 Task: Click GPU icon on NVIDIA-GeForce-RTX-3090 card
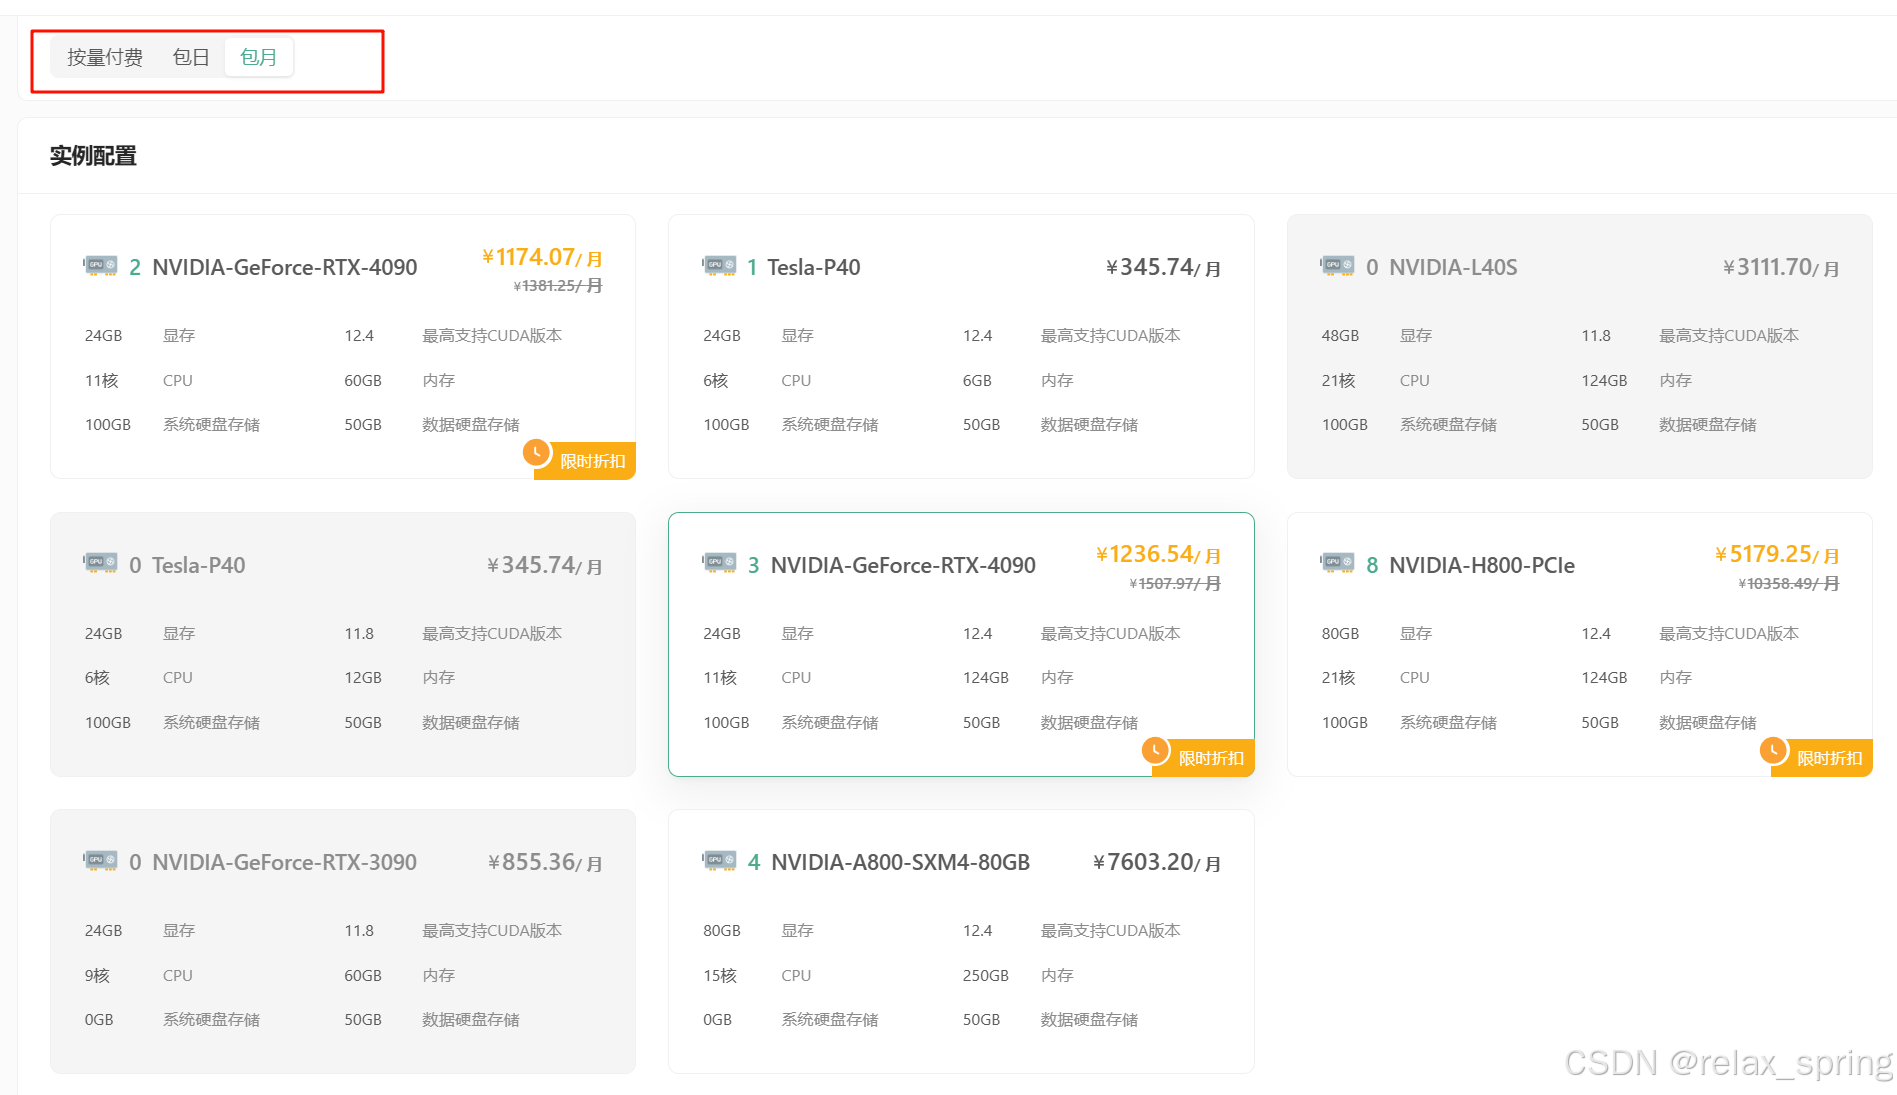click(100, 860)
